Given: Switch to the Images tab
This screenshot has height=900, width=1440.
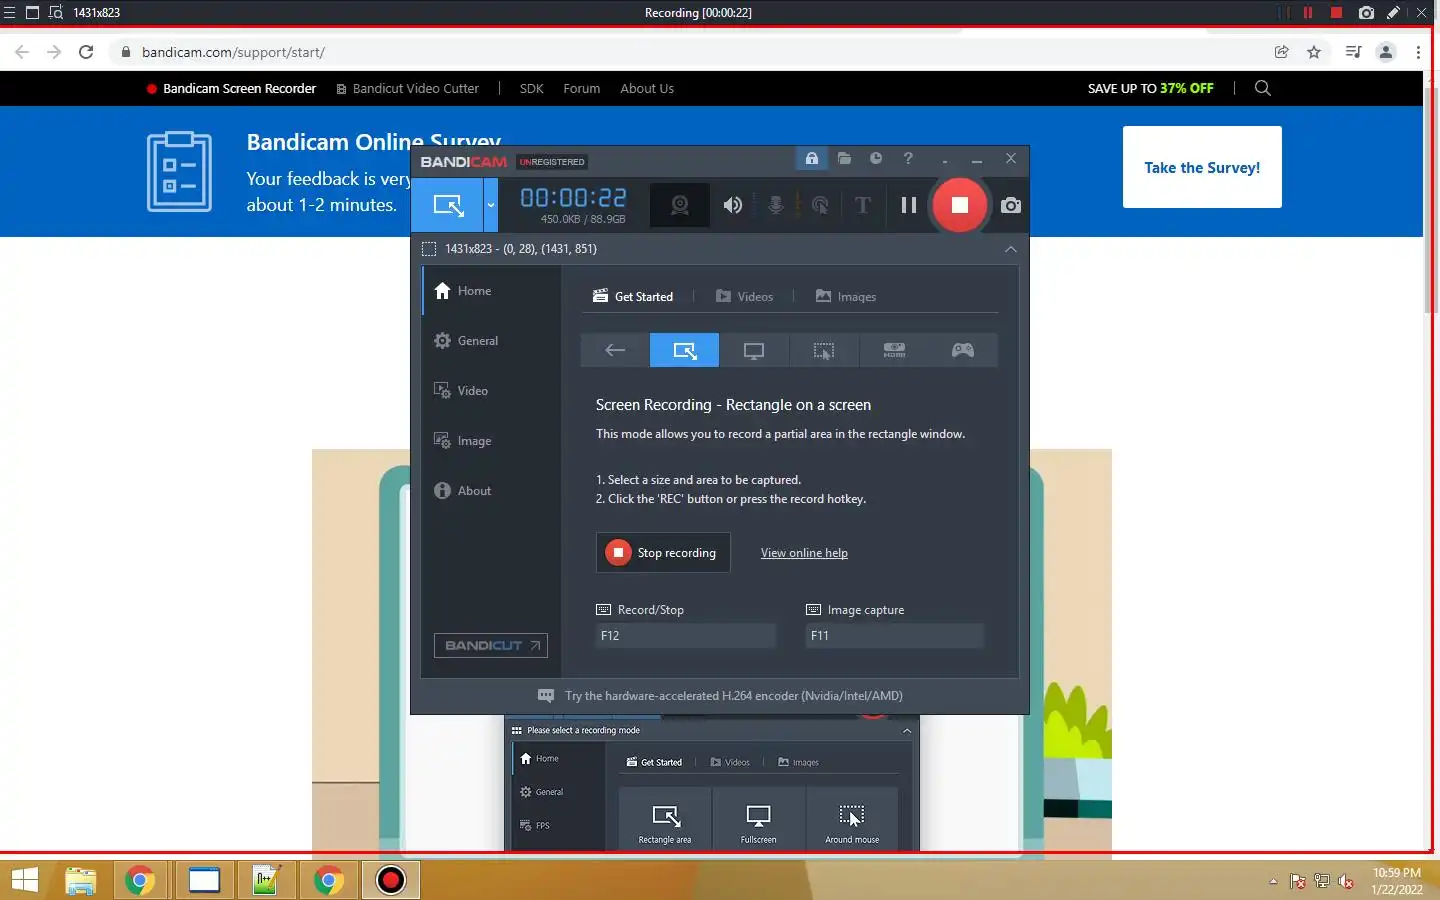Looking at the screenshot, I should point(846,297).
